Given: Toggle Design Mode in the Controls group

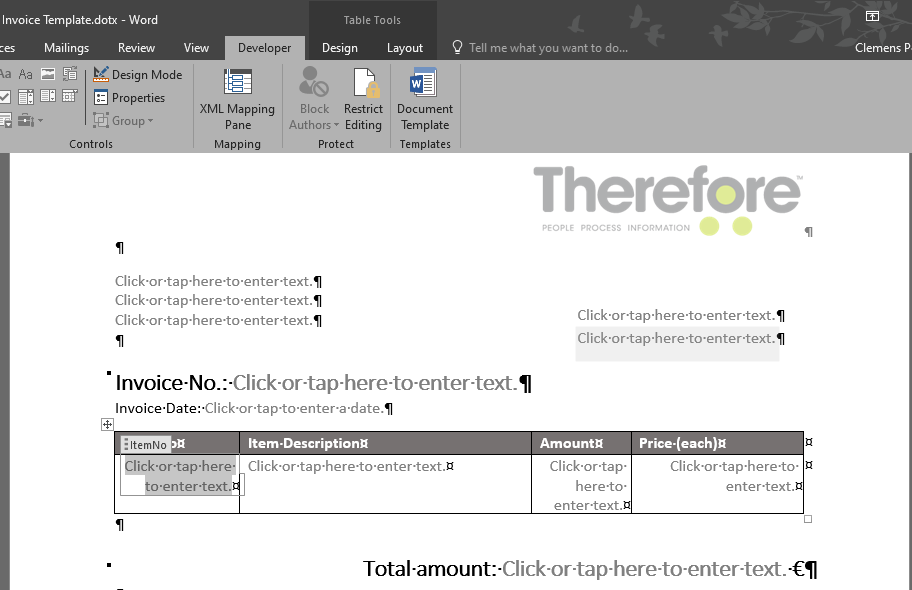Looking at the screenshot, I should pos(138,74).
